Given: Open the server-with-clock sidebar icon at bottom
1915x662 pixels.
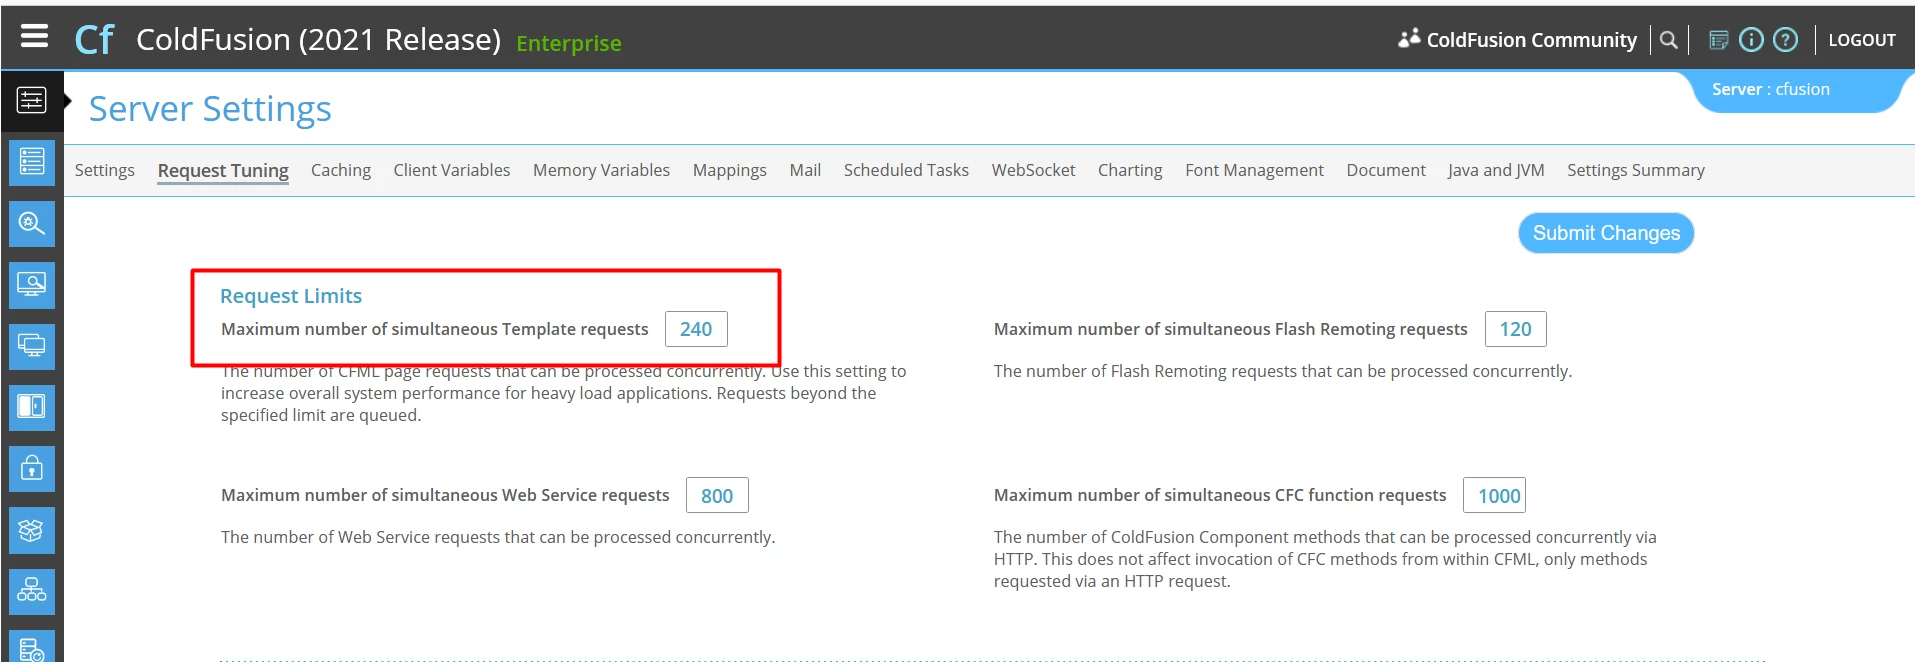Looking at the screenshot, I should [32, 648].
